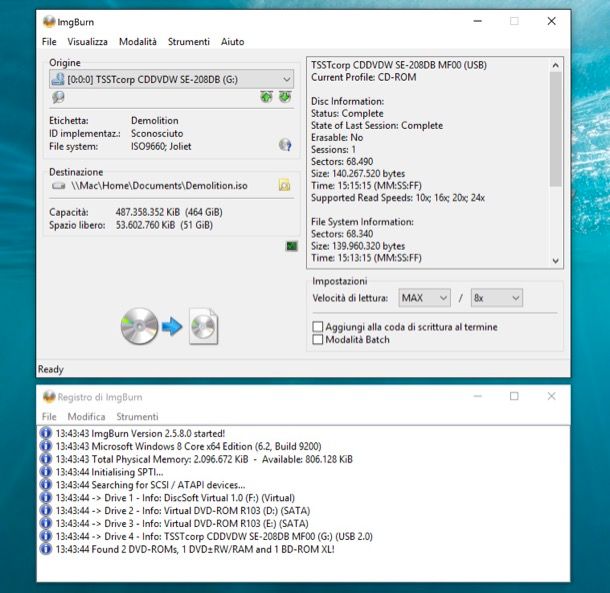Viewport: 610px width, 593px height.
Task: Open the Modalità menu
Action: point(138,42)
